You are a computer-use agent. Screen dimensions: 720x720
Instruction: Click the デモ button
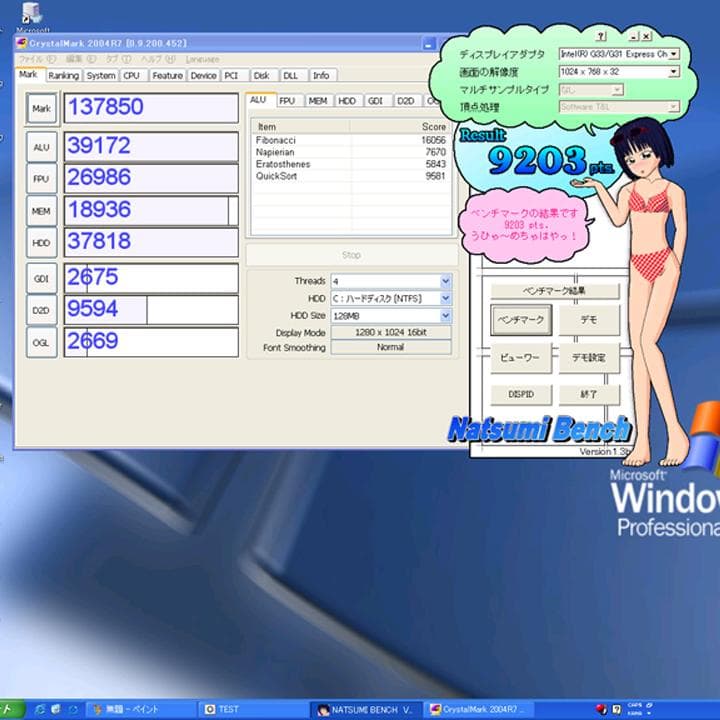coord(589,320)
